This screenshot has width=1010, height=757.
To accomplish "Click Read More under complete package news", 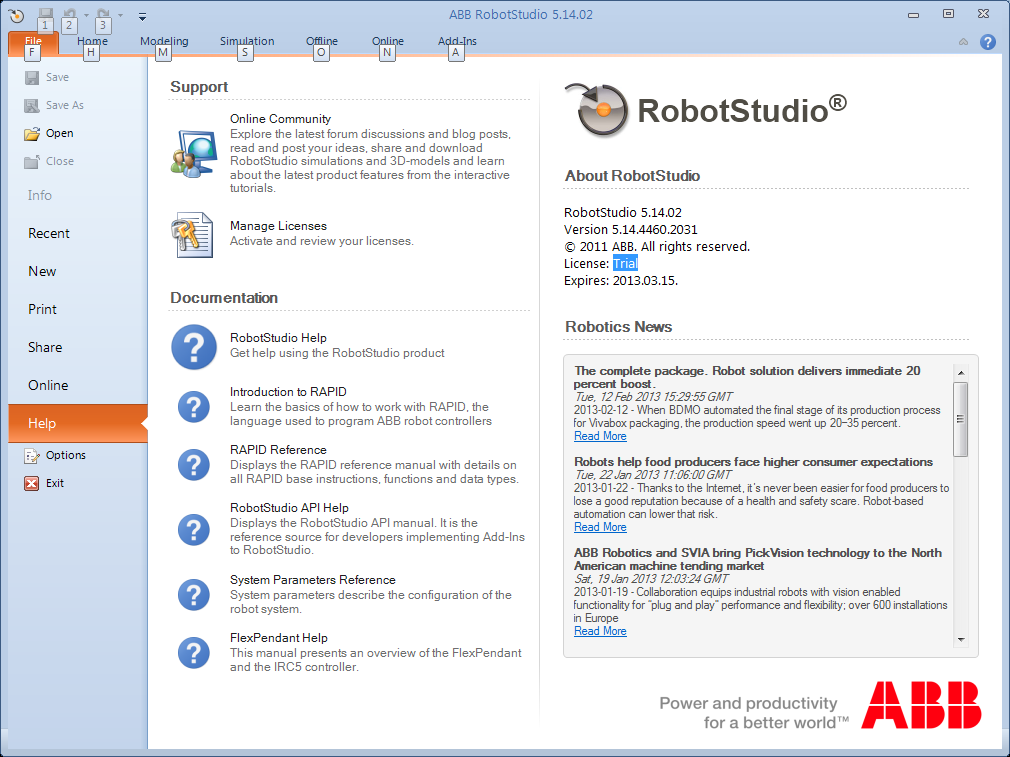I will click(x=600, y=436).
